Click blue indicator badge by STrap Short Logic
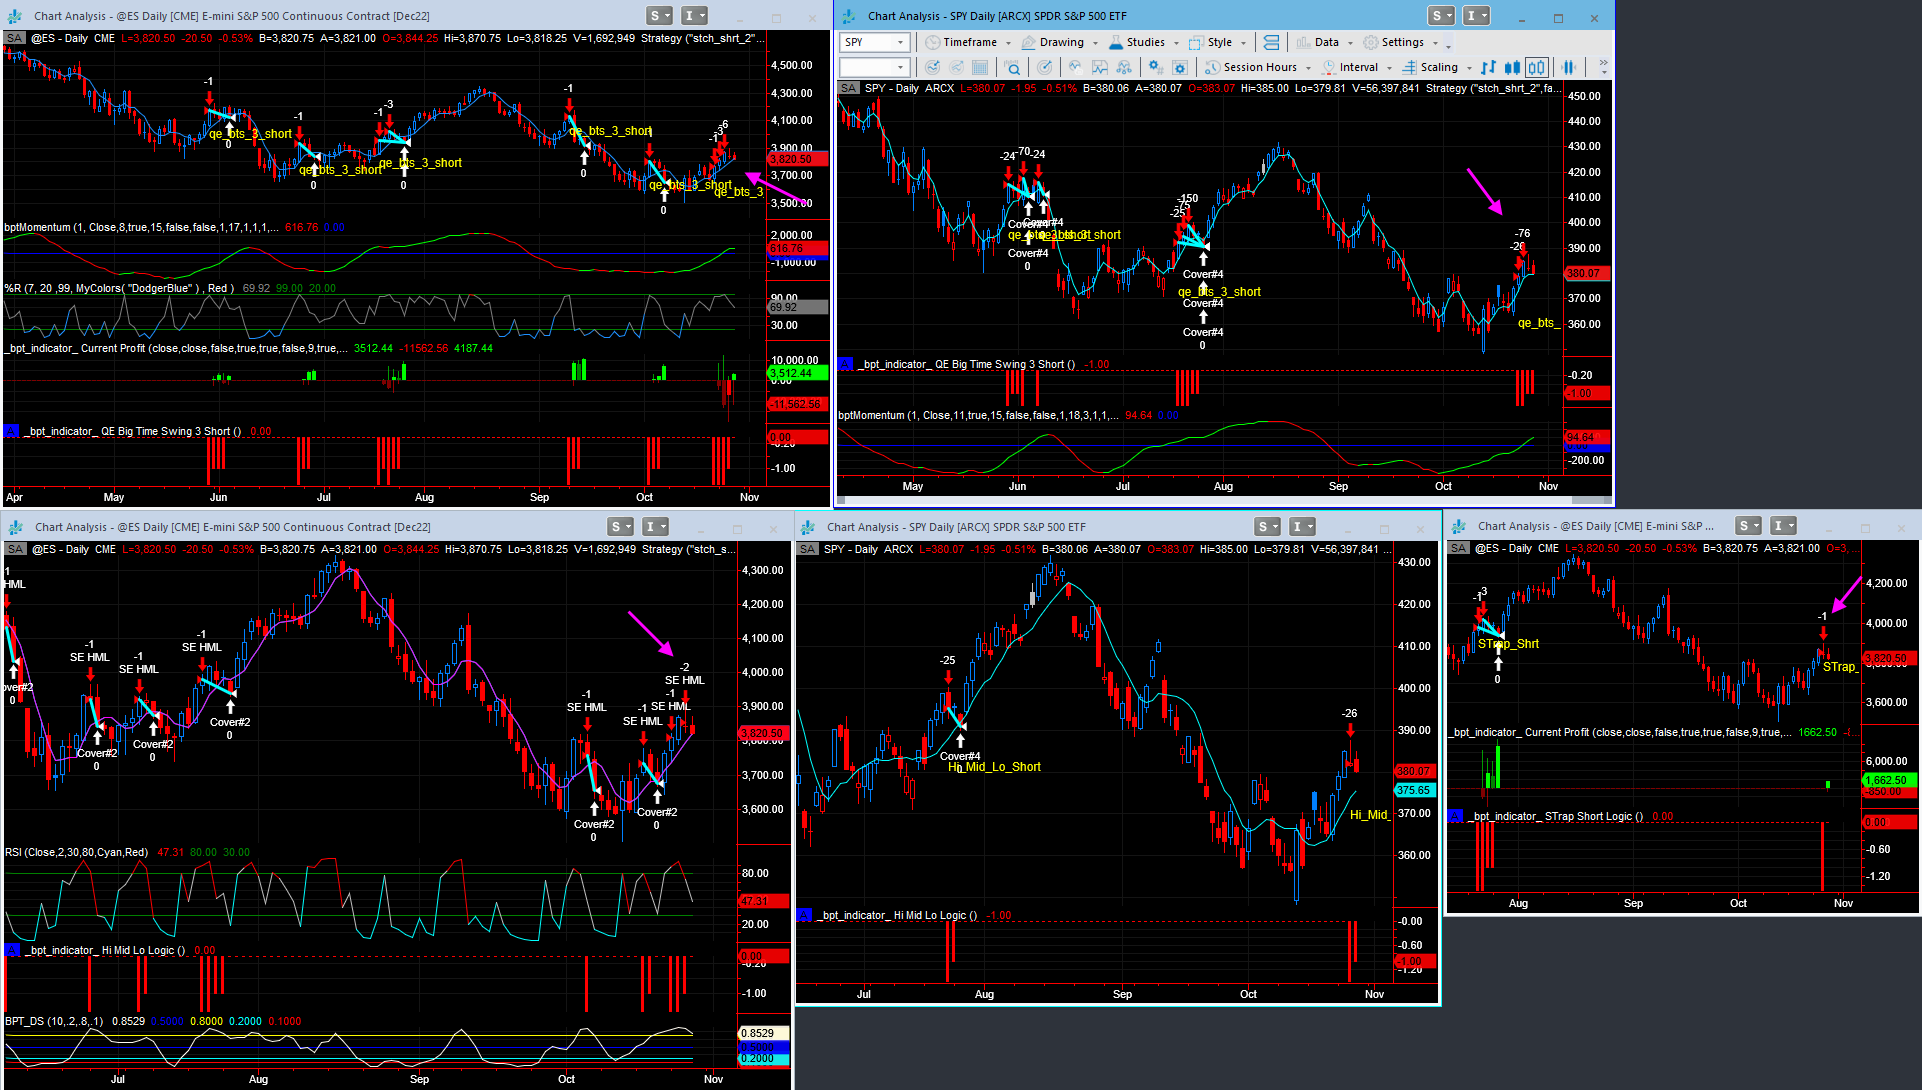 [1456, 816]
